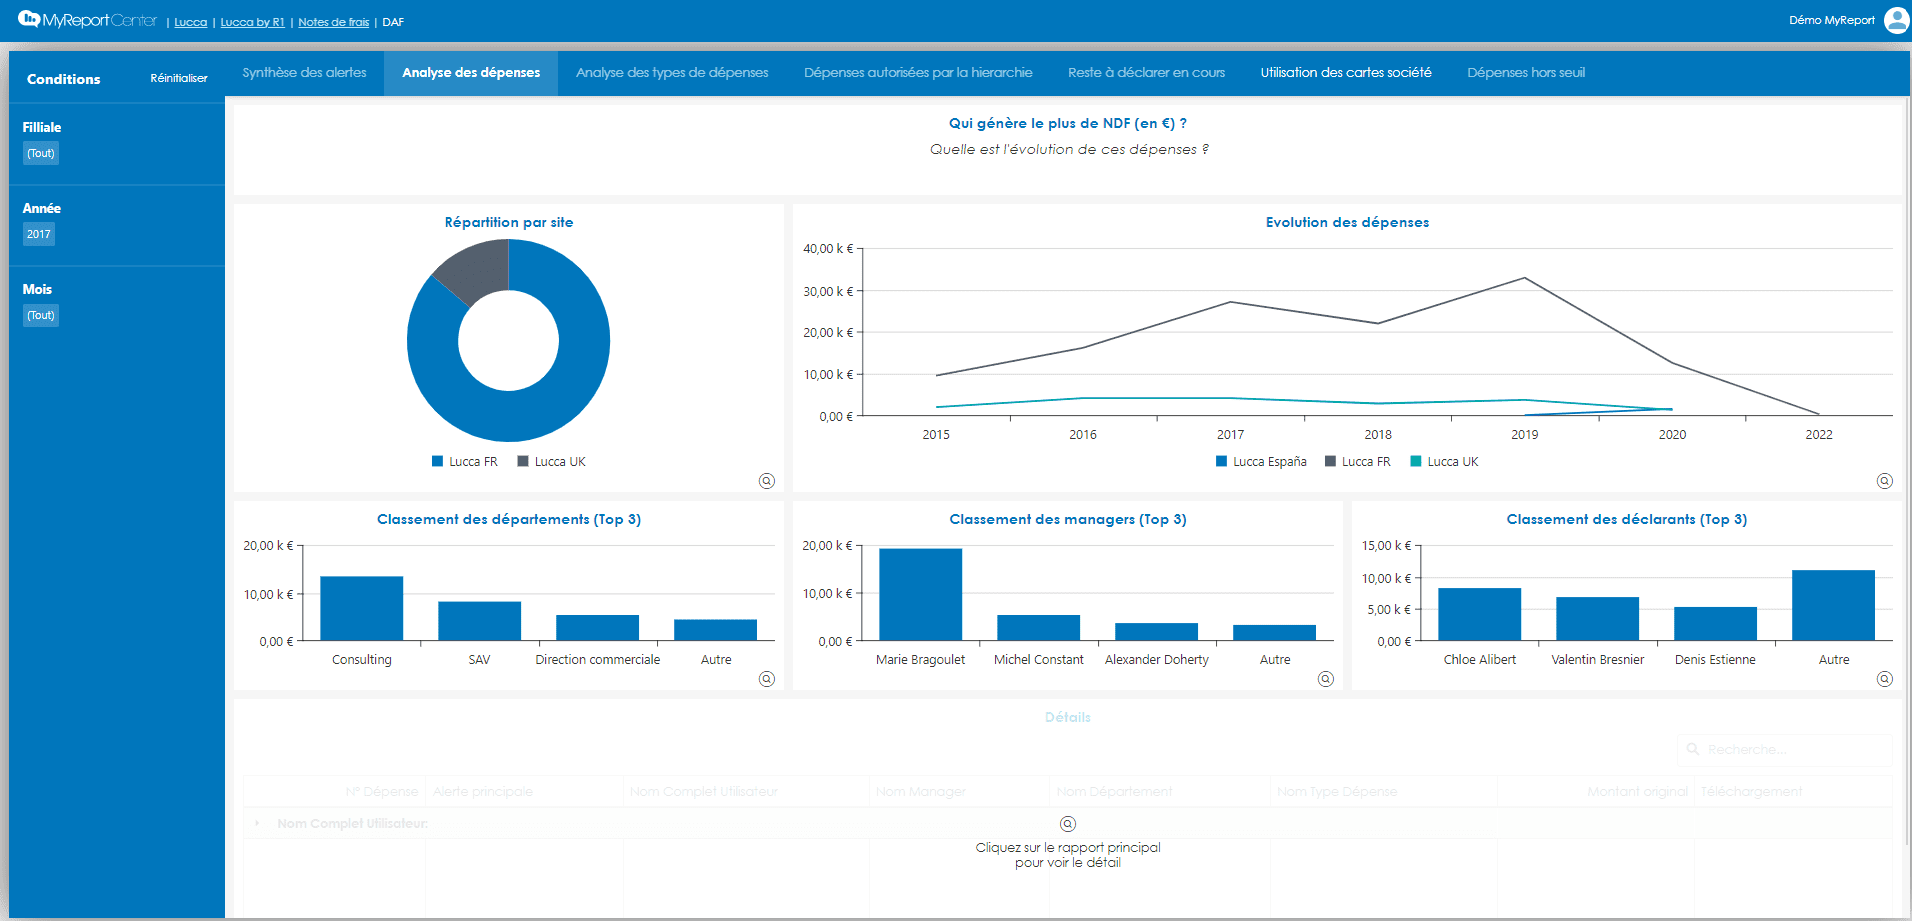1912x921 pixels.
Task: Switch to Synthèse des alertes tab
Action: pyautogui.click(x=304, y=73)
